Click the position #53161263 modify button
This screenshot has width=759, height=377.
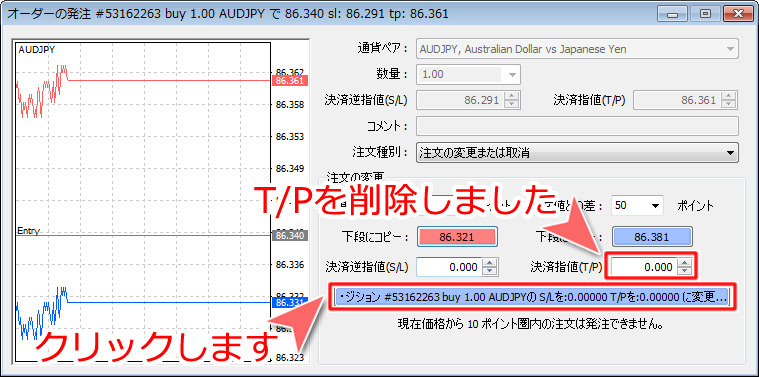pyautogui.click(x=532, y=298)
